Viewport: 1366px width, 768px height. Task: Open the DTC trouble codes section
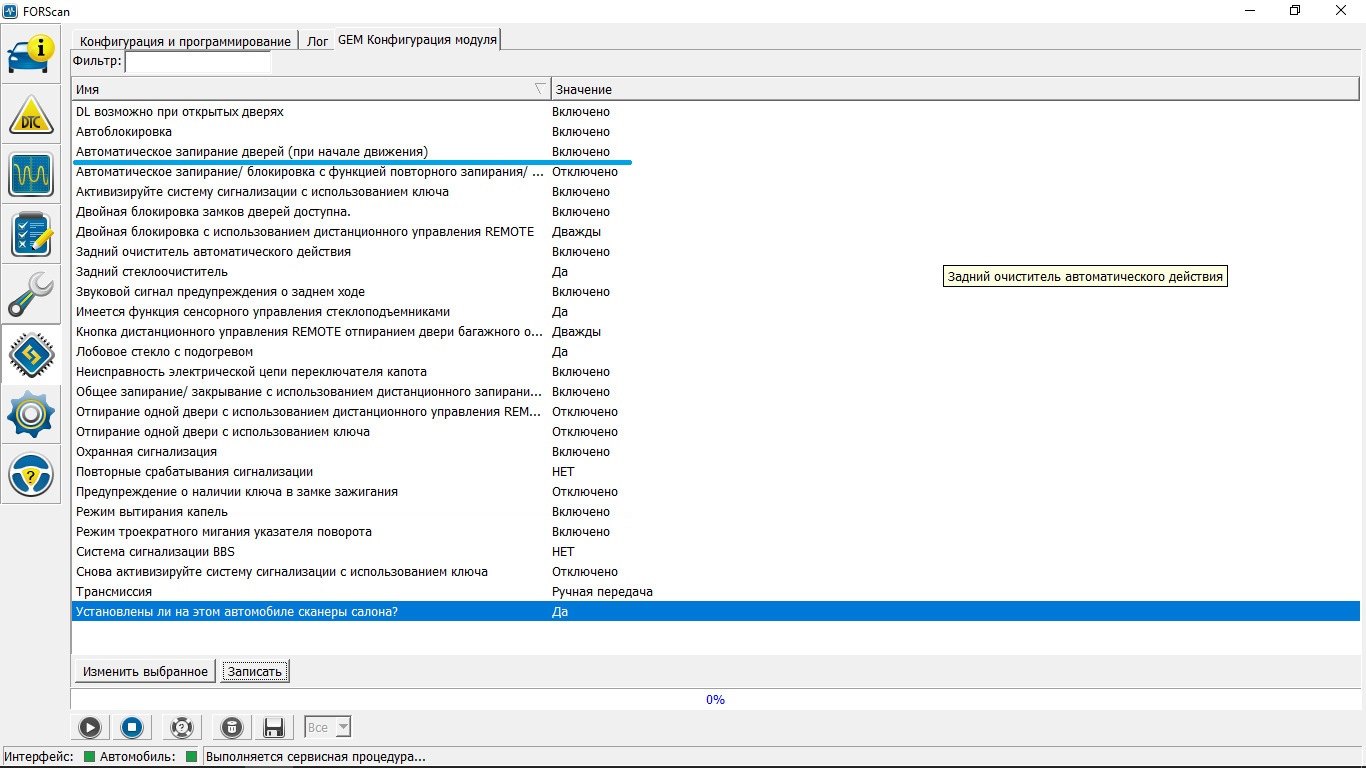pos(31,115)
